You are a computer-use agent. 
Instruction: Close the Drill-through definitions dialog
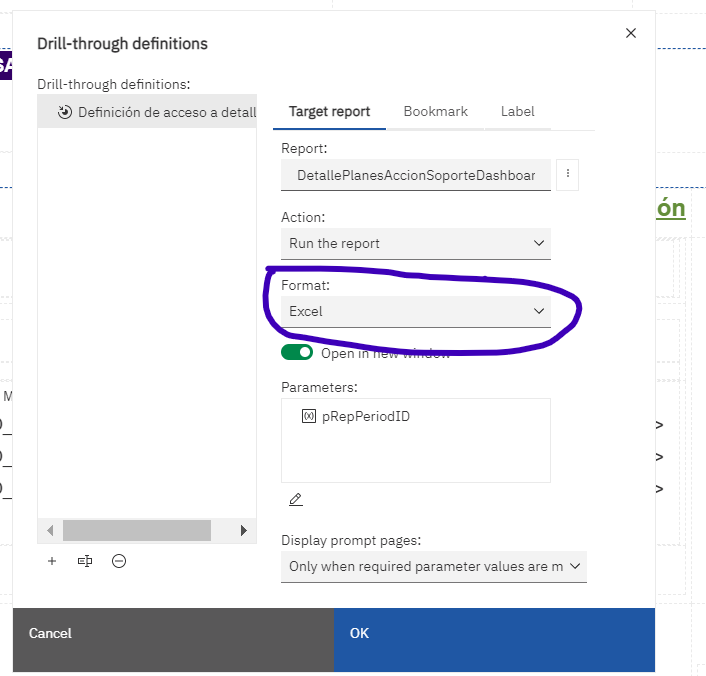pyautogui.click(x=631, y=33)
